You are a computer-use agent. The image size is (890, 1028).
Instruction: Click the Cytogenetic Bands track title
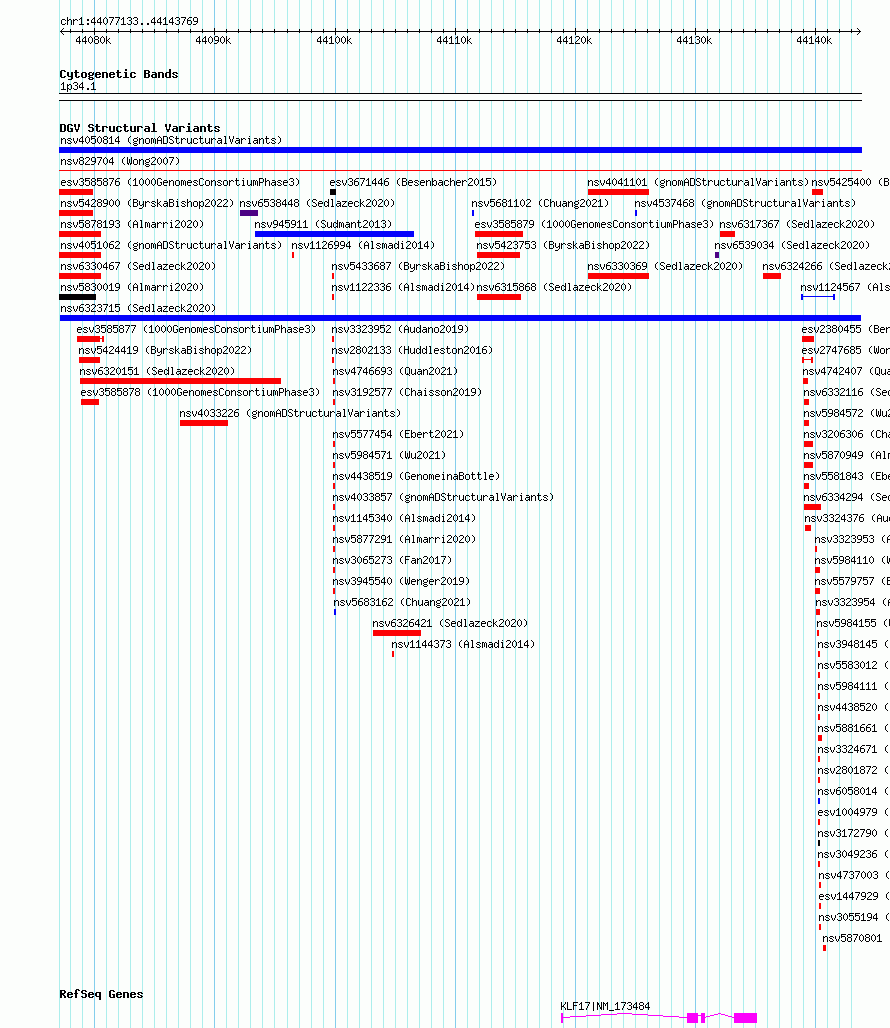coord(119,74)
